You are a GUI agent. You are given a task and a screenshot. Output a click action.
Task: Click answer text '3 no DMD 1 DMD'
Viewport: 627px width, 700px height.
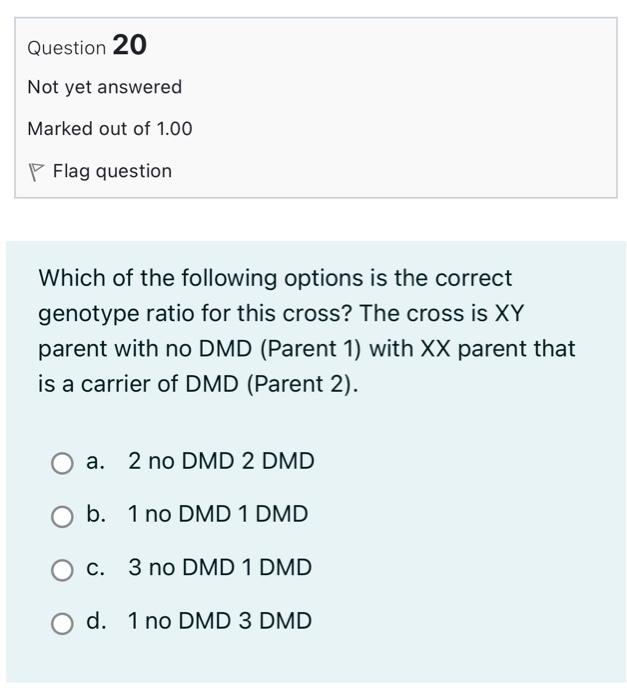point(220,567)
